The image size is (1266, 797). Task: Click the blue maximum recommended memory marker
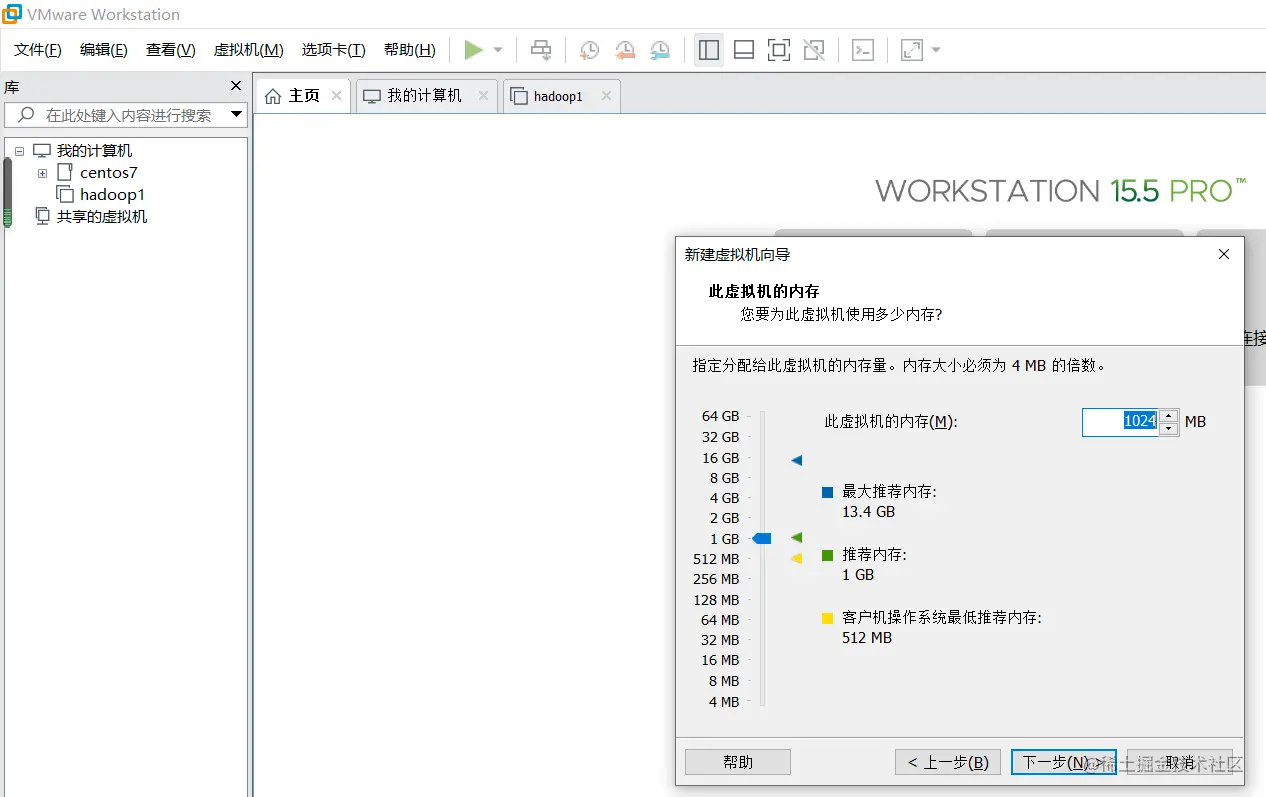coord(797,461)
